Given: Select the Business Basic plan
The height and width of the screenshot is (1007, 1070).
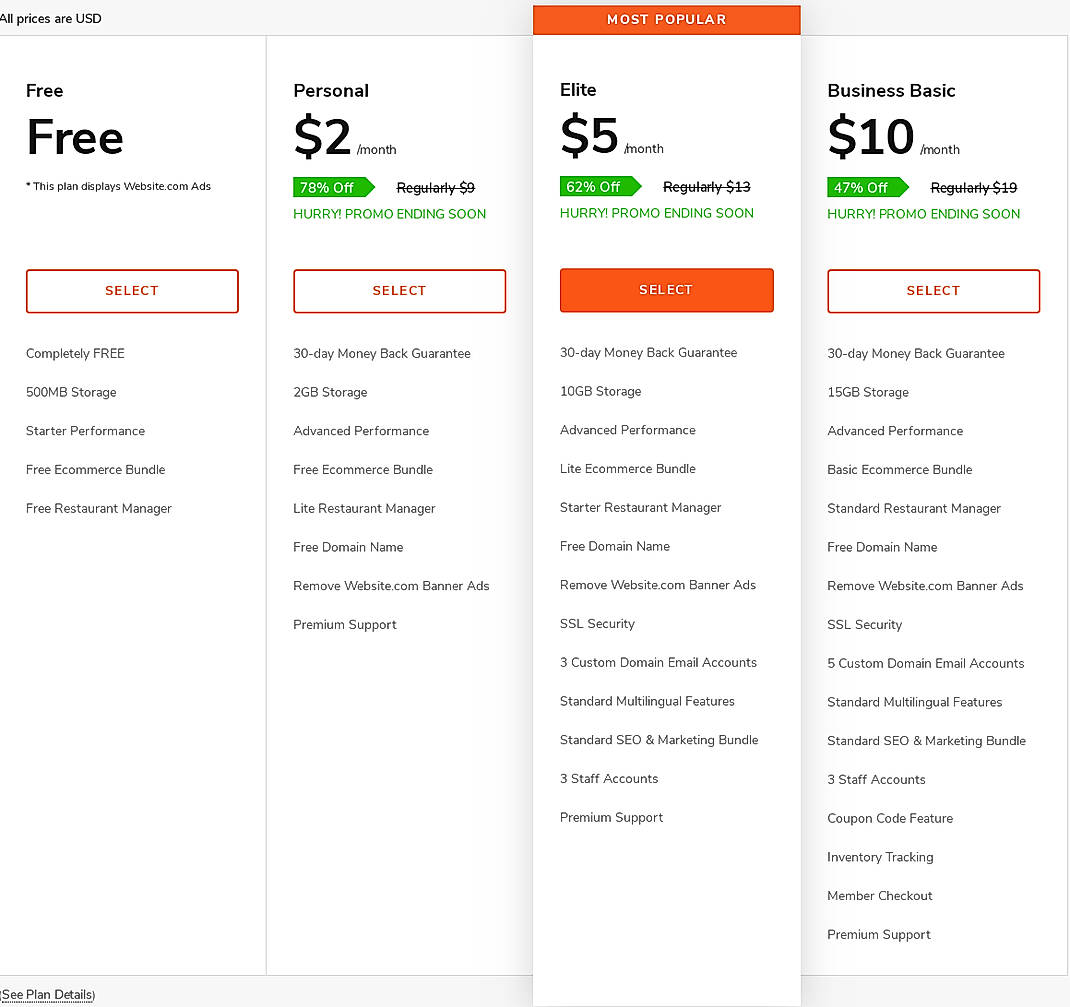Looking at the screenshot, I should [x=933, y=291].
